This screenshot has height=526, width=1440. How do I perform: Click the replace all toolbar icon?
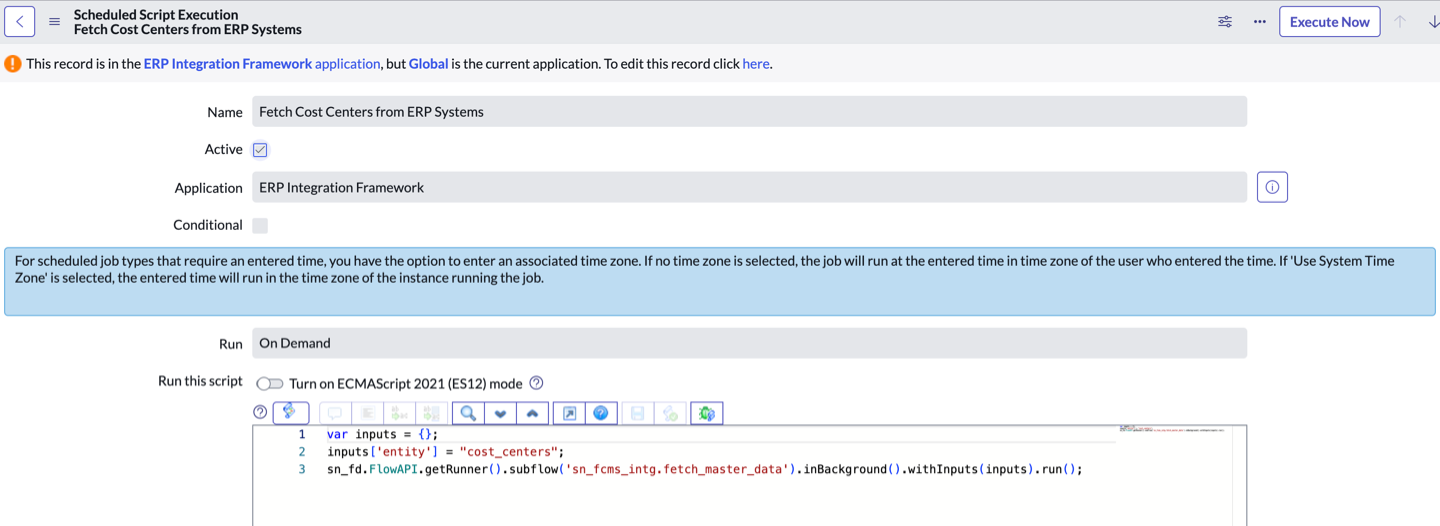click(x=431, y=413)
